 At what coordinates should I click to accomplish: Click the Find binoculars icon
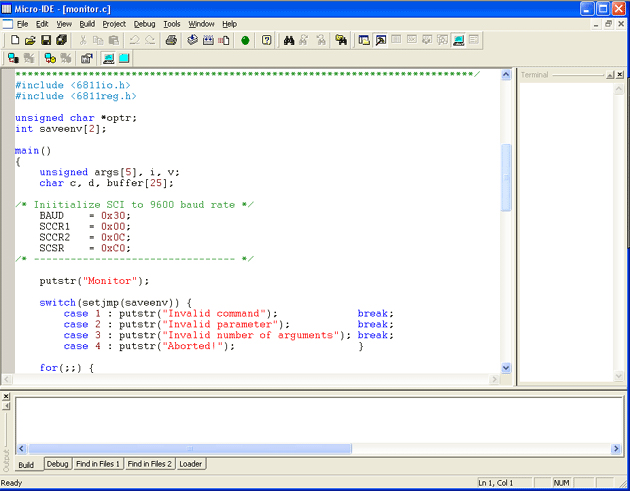(289, 40)
